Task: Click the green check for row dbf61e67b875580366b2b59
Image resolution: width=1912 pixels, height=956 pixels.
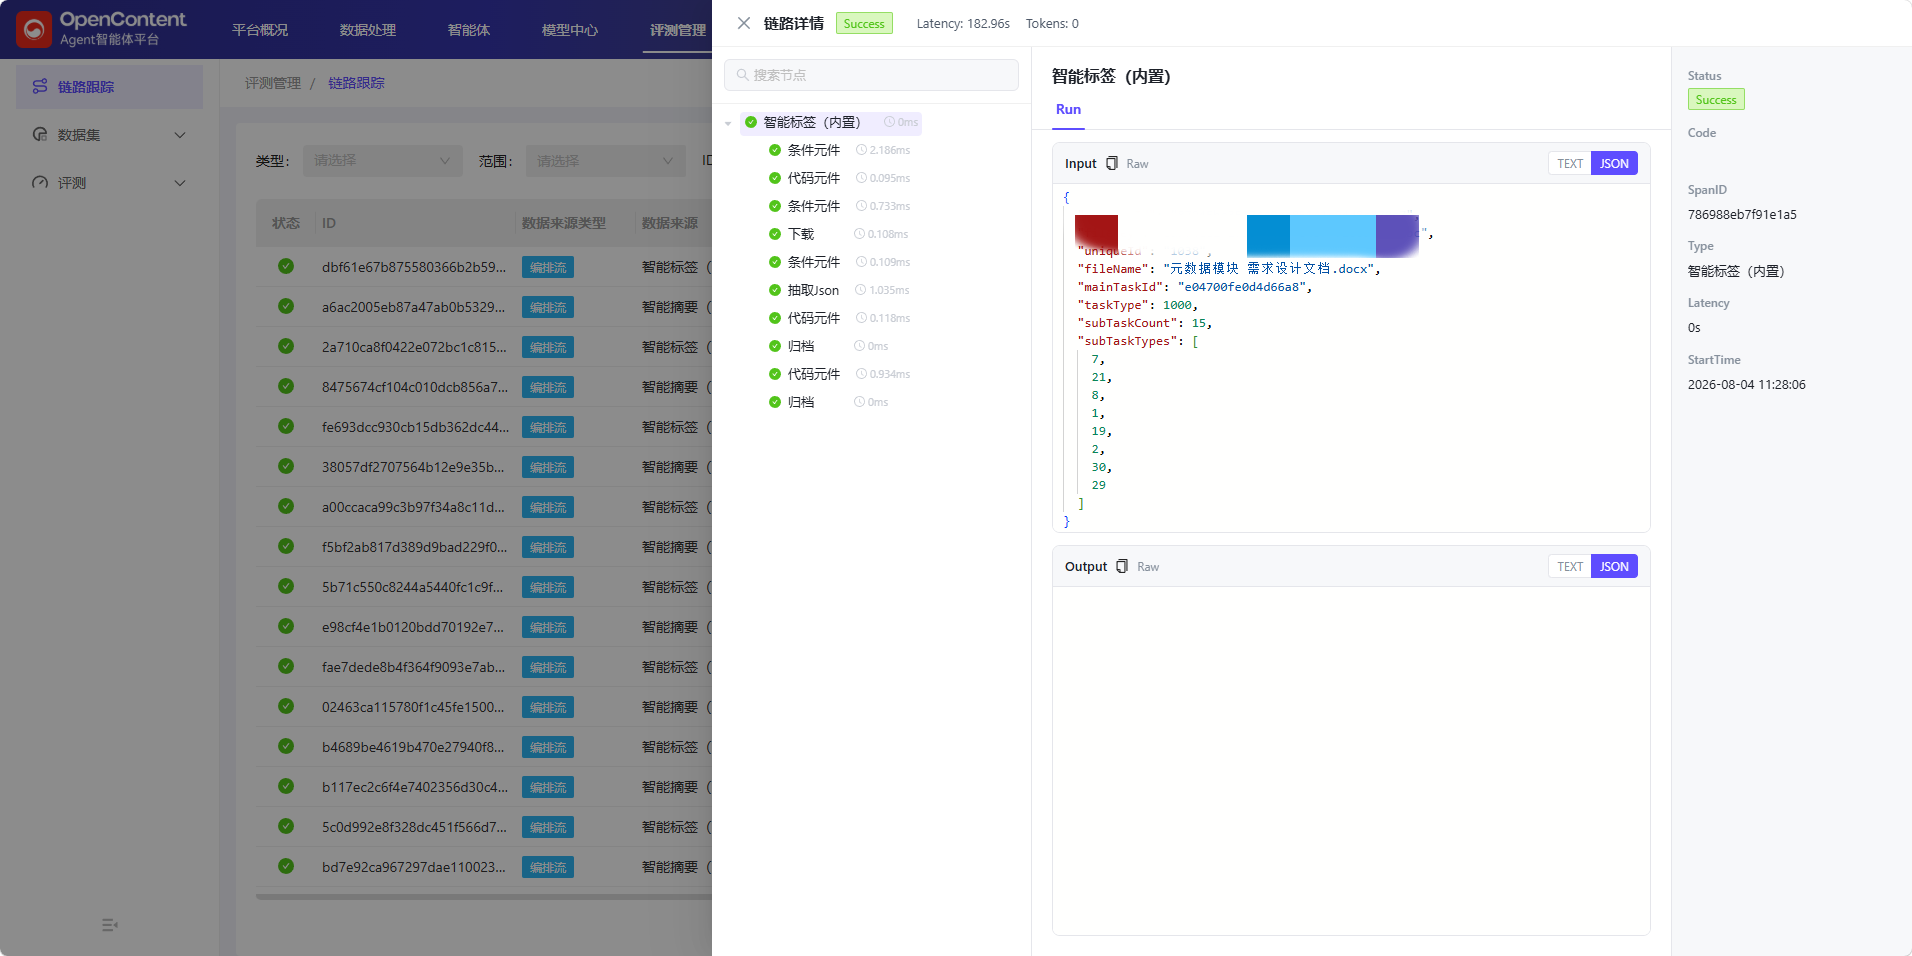Action: (x=286, y=266)
